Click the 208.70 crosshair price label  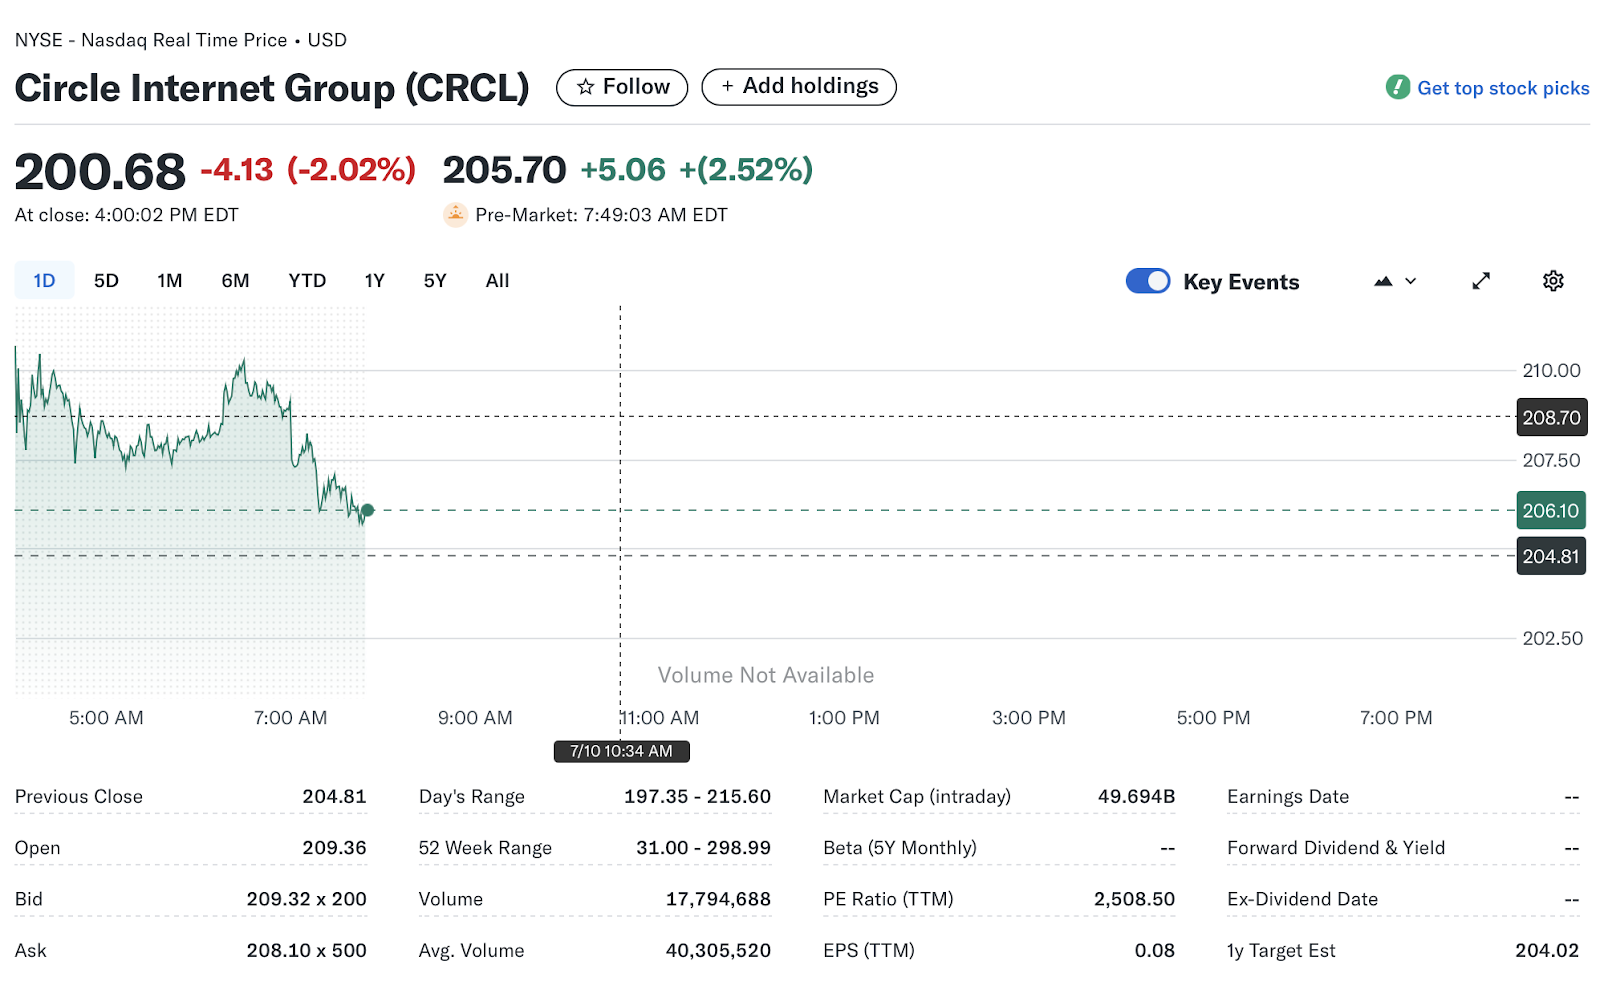(1551, 418)
